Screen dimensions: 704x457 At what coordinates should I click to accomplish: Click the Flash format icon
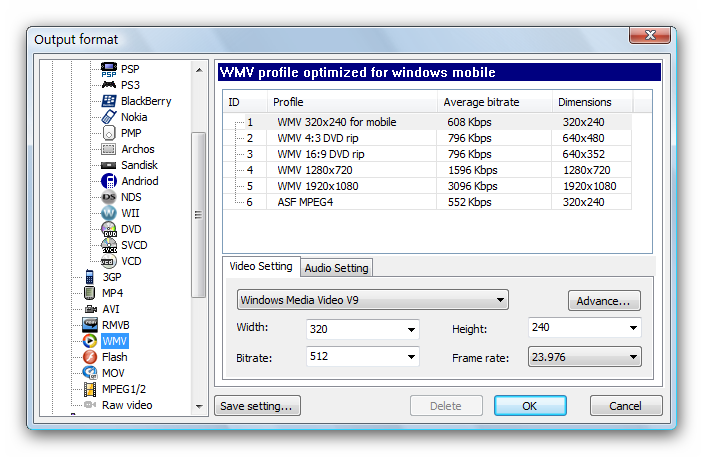point(90,357)
